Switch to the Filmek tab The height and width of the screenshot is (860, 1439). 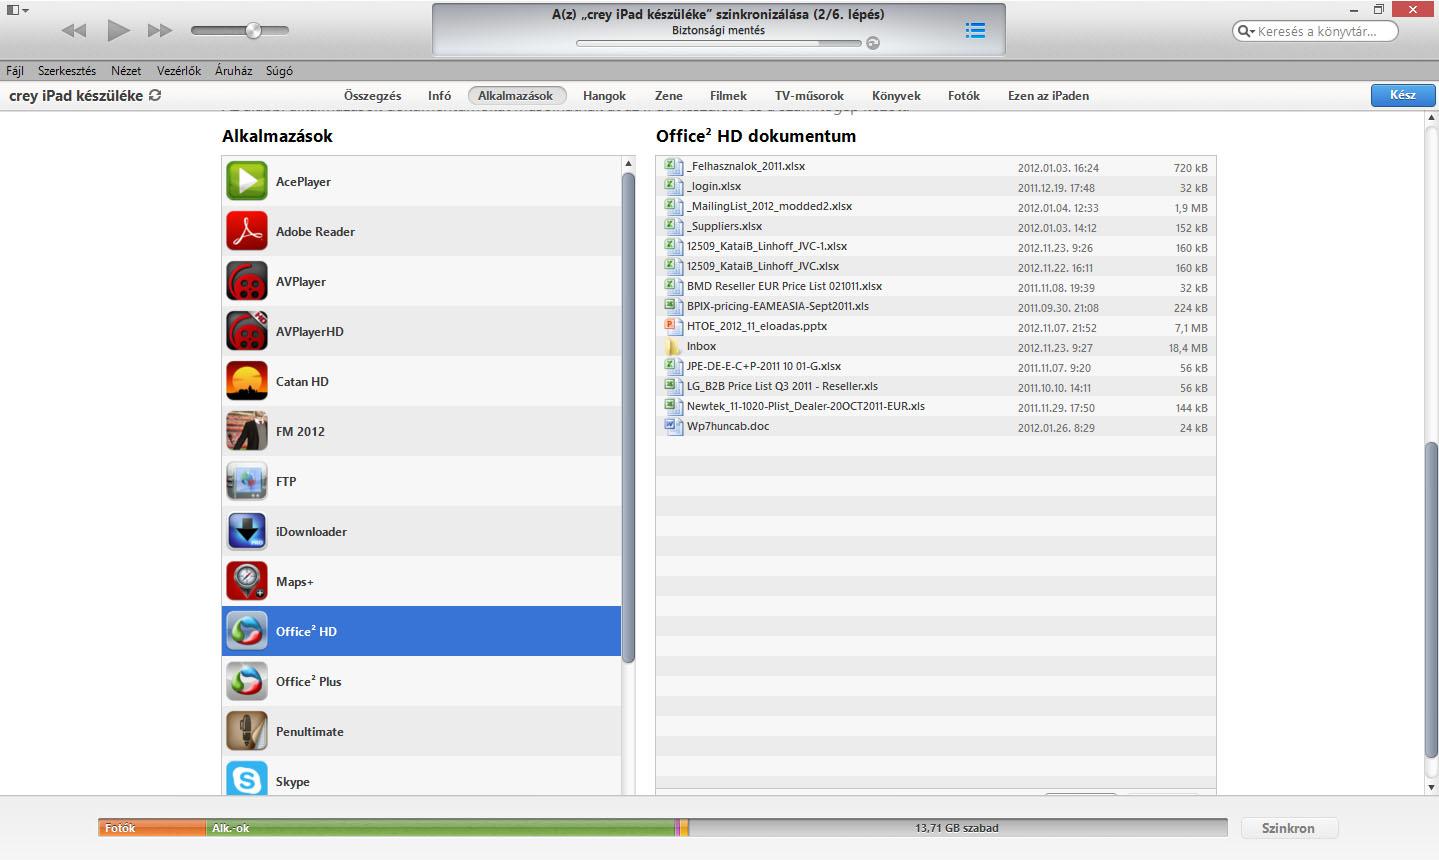(728, 96)
